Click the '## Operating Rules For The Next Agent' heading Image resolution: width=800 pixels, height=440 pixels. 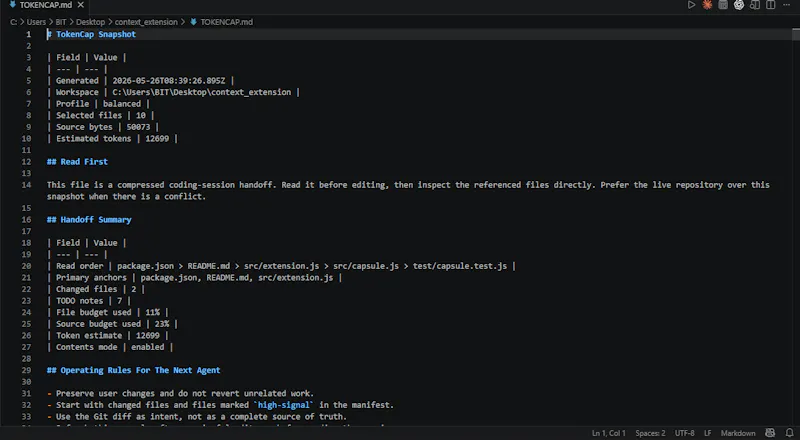pos(134,370)
